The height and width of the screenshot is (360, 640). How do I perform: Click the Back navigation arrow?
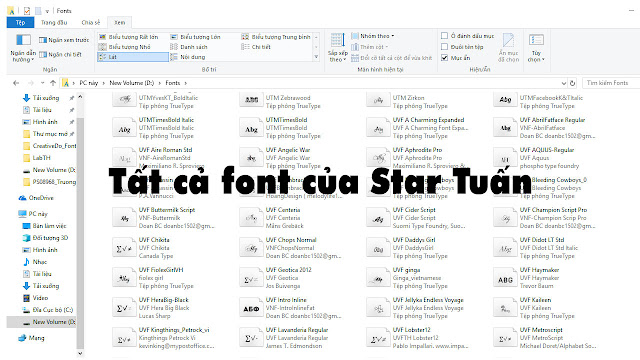pos(16,83)
